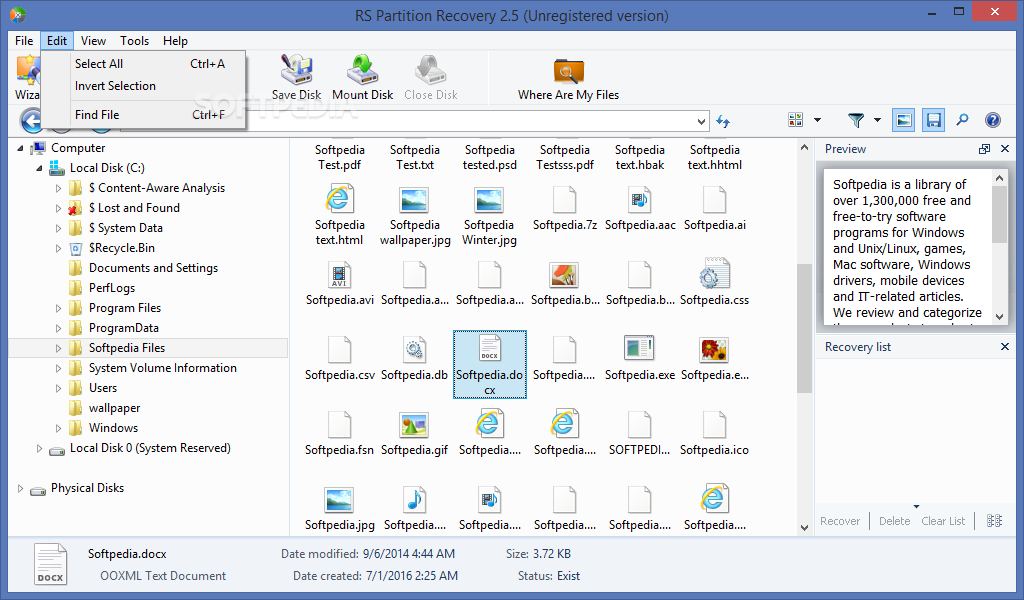Click the file list vertical scrollbar
This screenshot has height=600, width=1024.
pyautogui.click(x=804, y=328)
